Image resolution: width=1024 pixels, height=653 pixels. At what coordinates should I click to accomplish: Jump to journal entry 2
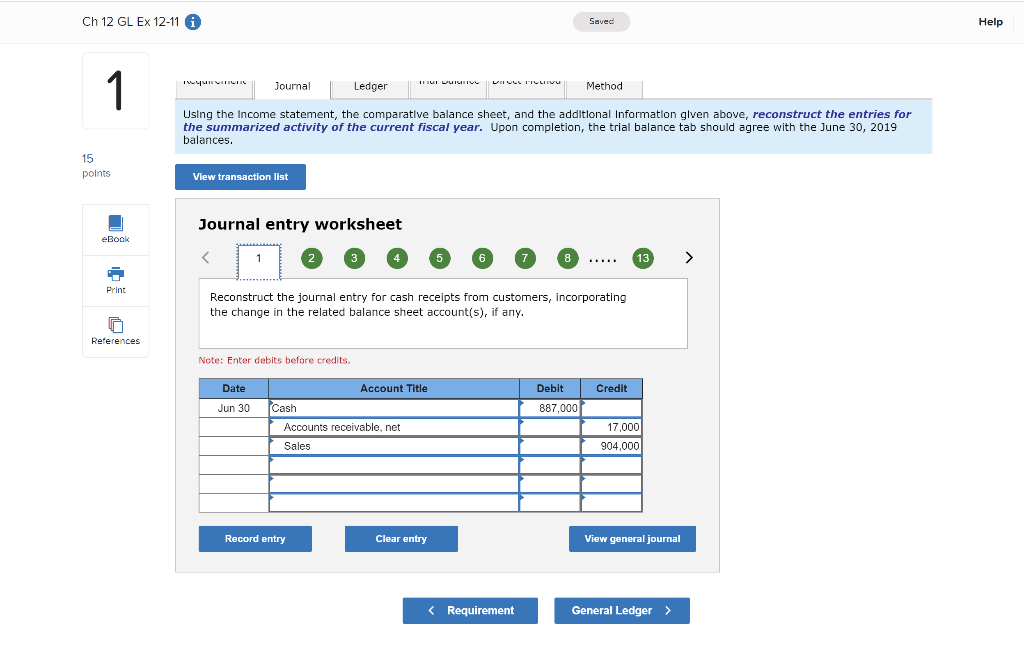(312, 259)
